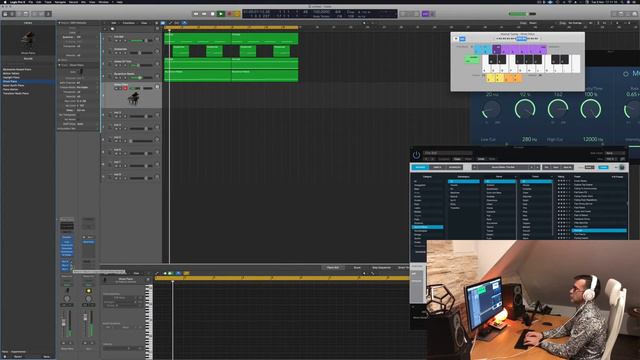640x360 pixels.
Task: Open the Track menu in menu bar
Action: point(48,2)
